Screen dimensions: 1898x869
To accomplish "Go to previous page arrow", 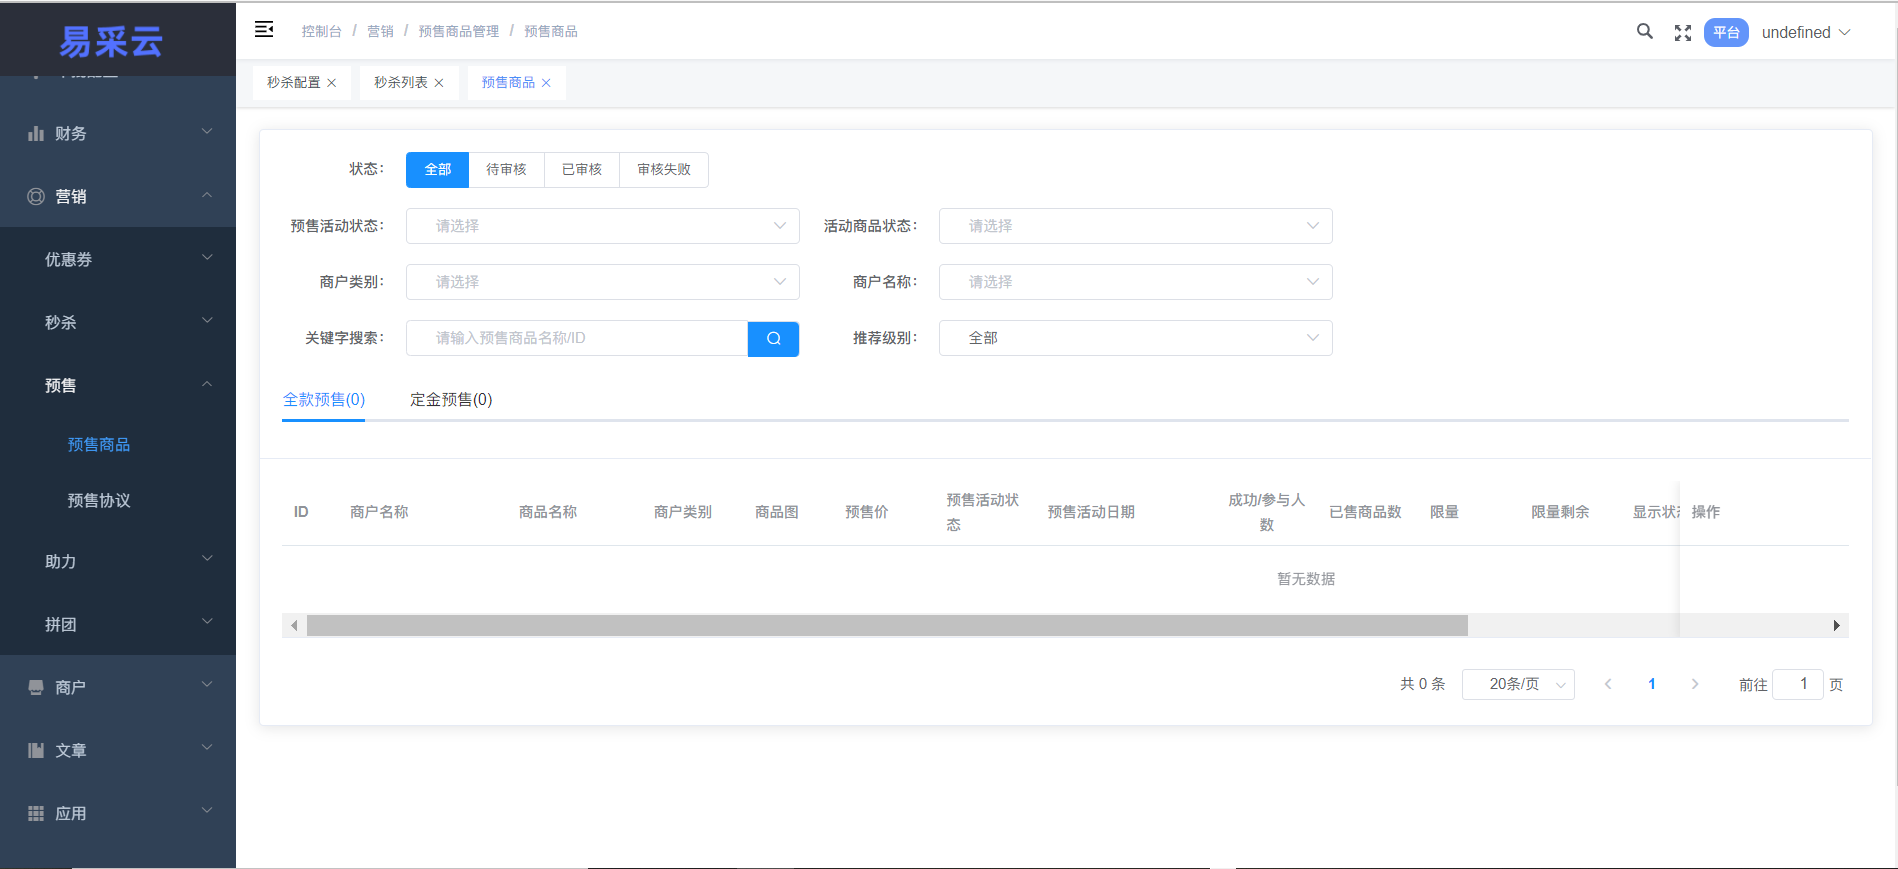I will [x=1608, y=684].
